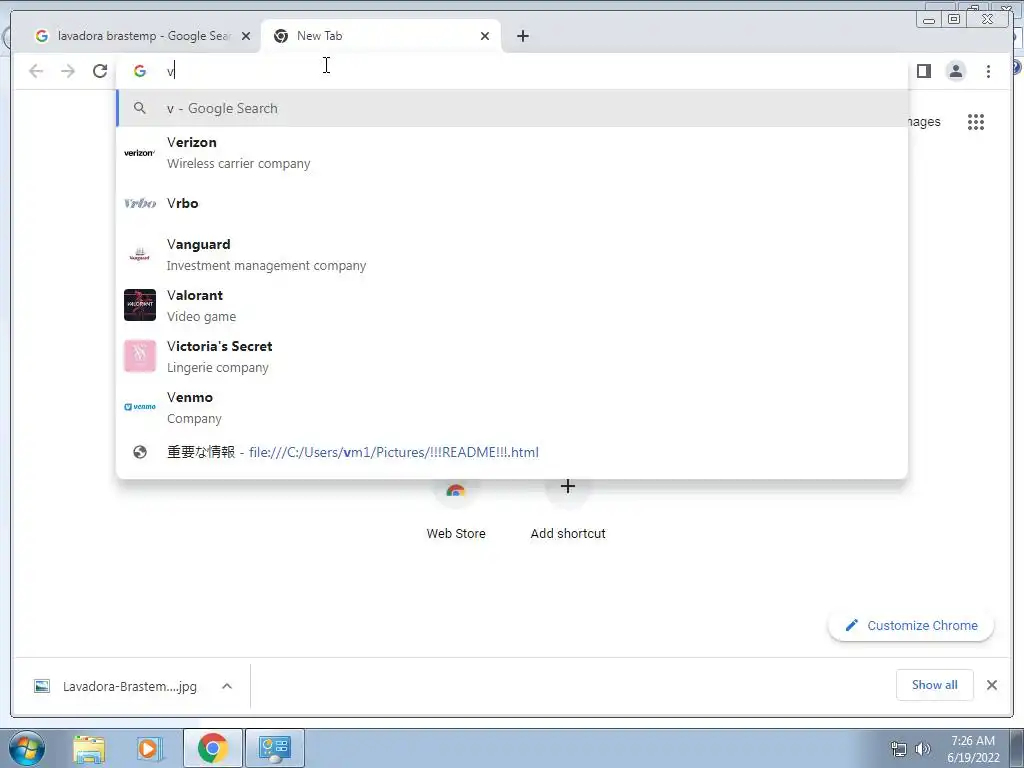Image resolution: width=1024 pixels, height=768 pixels.
Task: Click the Victoria's Secret pink thumbnail
Action: point(140,356)
